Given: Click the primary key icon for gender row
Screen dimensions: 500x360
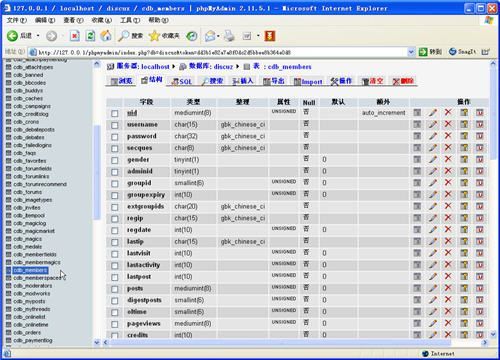Looking at the screenshot, I should click(464, 159).
